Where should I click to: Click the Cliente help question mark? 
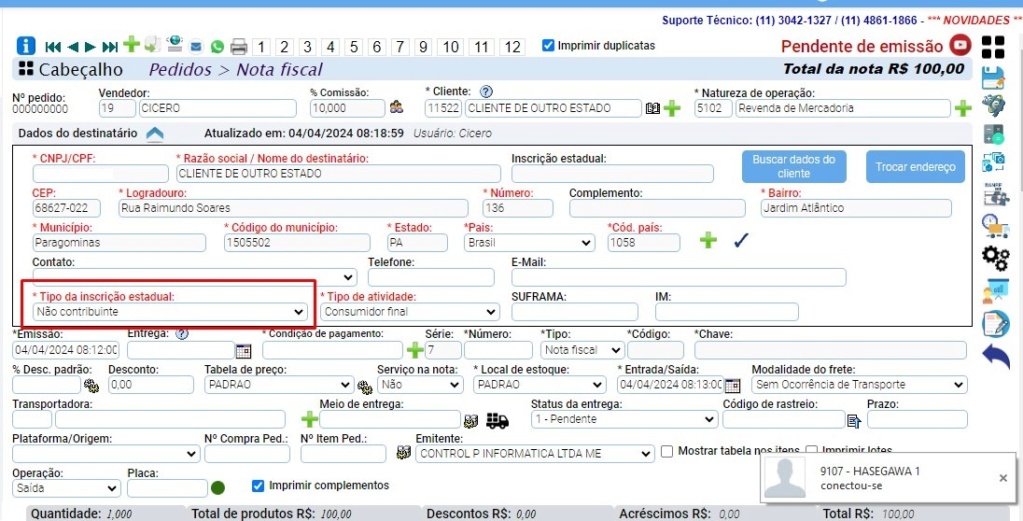tap(485, 92)
